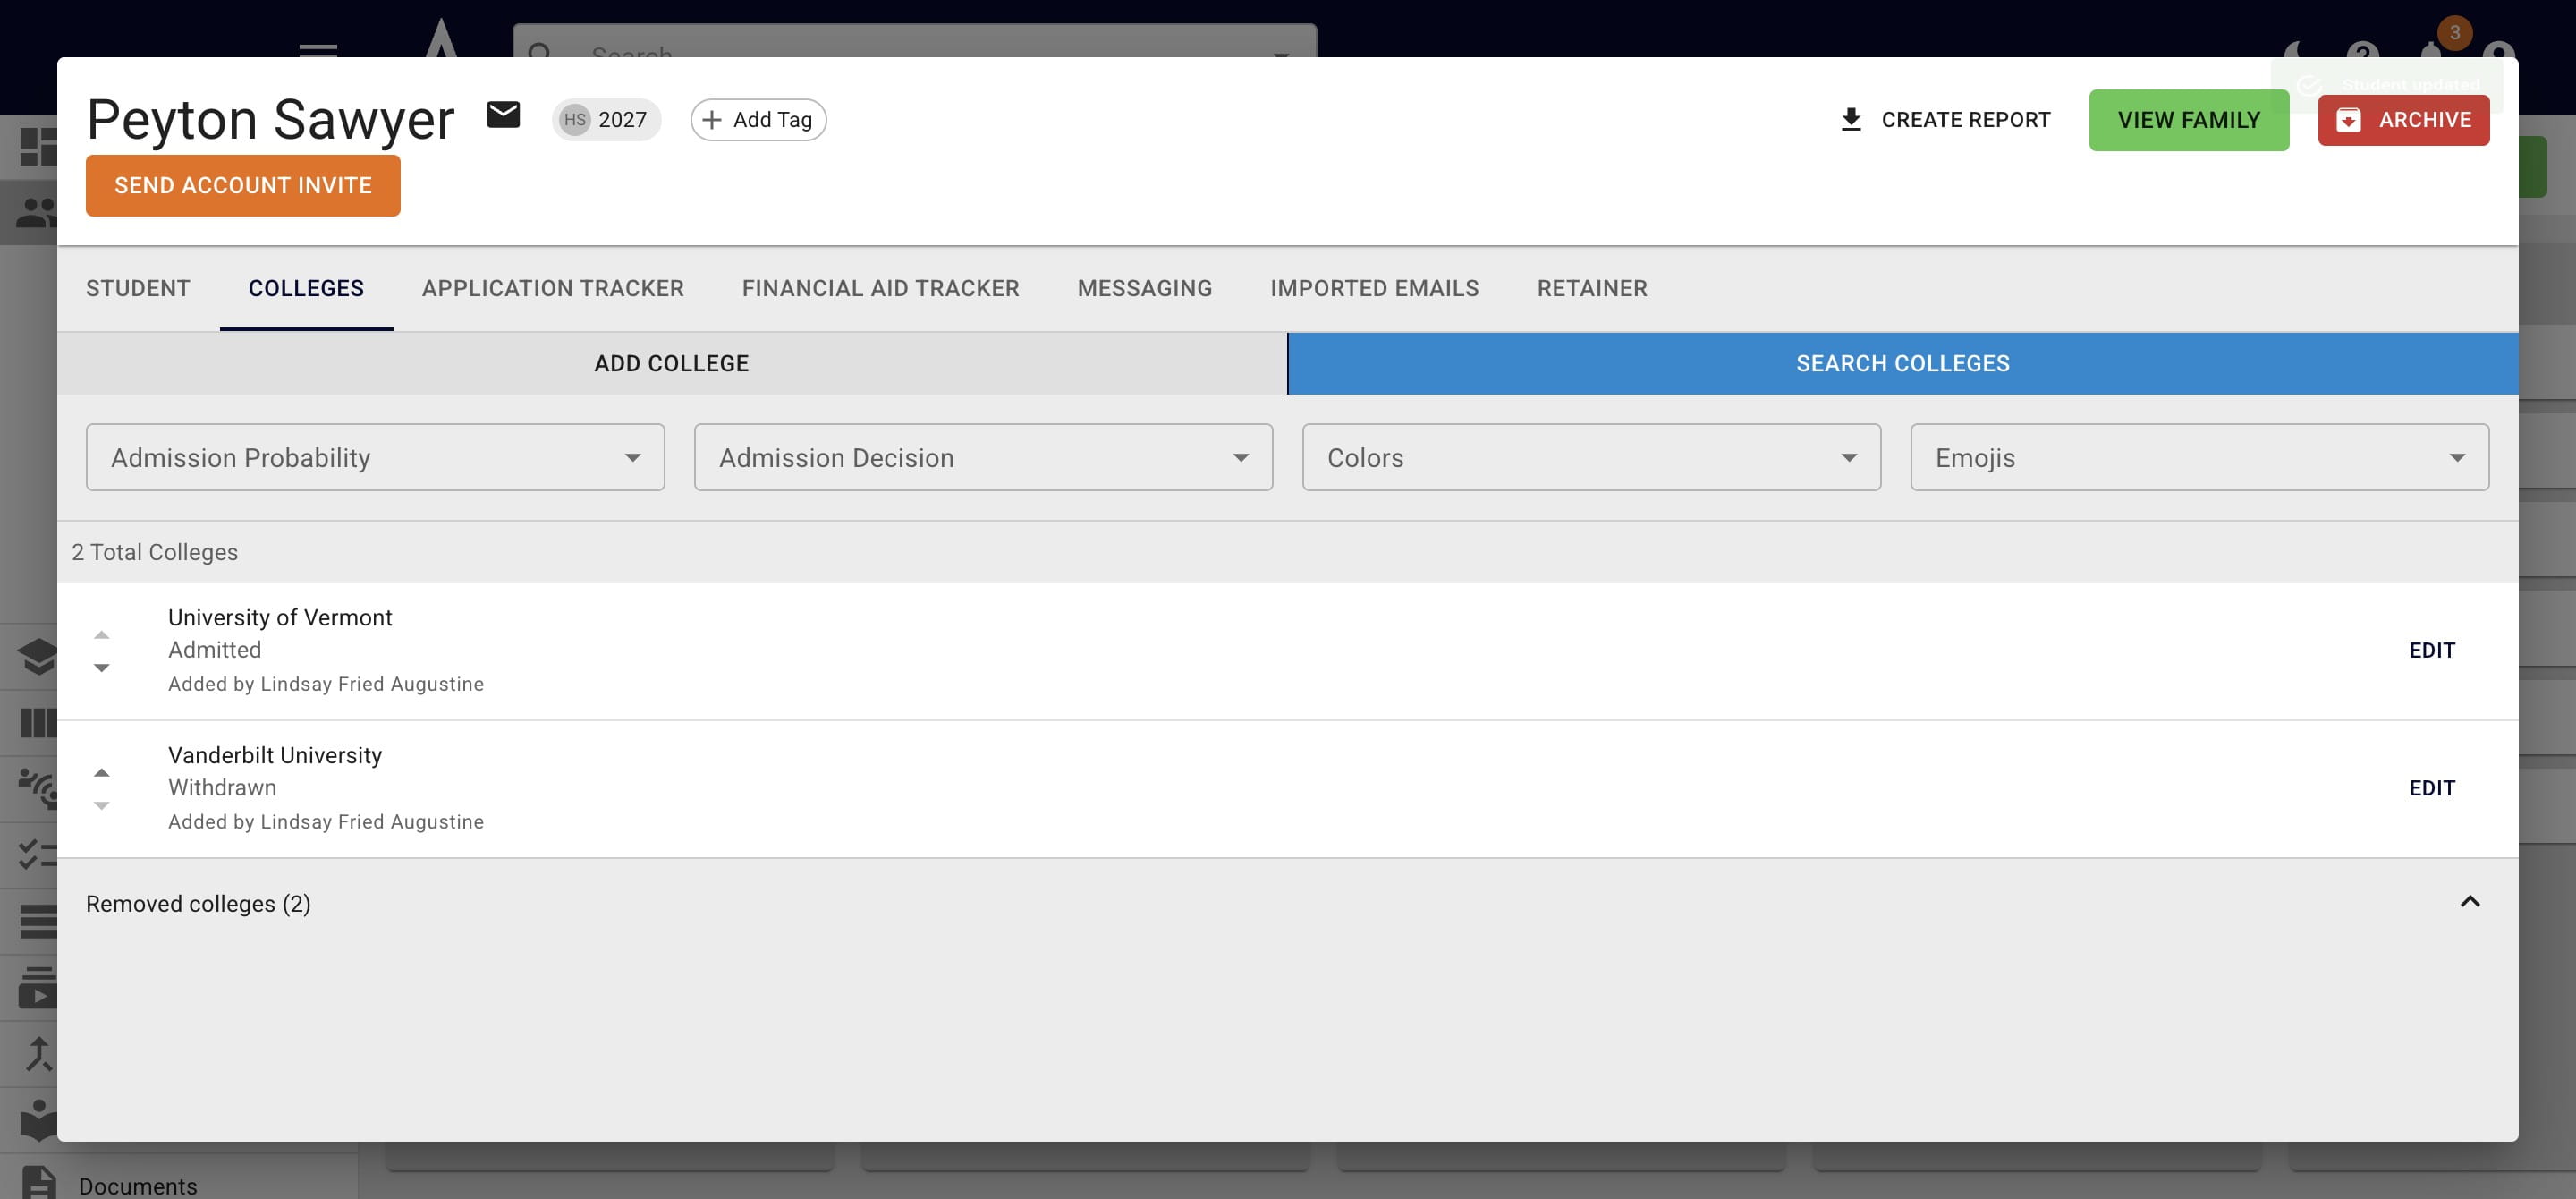Open the merge arrows icon in background sidebar
Viewport: 2576px width, 1199px height.
click(x=38, y=1054)
